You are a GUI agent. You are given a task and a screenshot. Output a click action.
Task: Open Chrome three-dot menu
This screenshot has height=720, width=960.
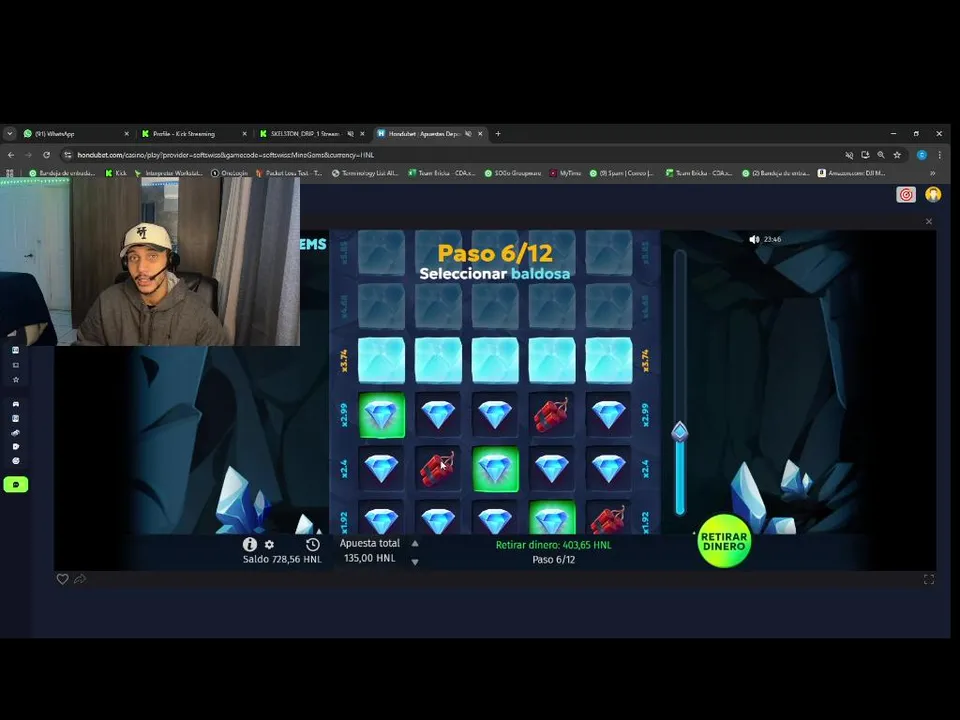coord(940,155)
